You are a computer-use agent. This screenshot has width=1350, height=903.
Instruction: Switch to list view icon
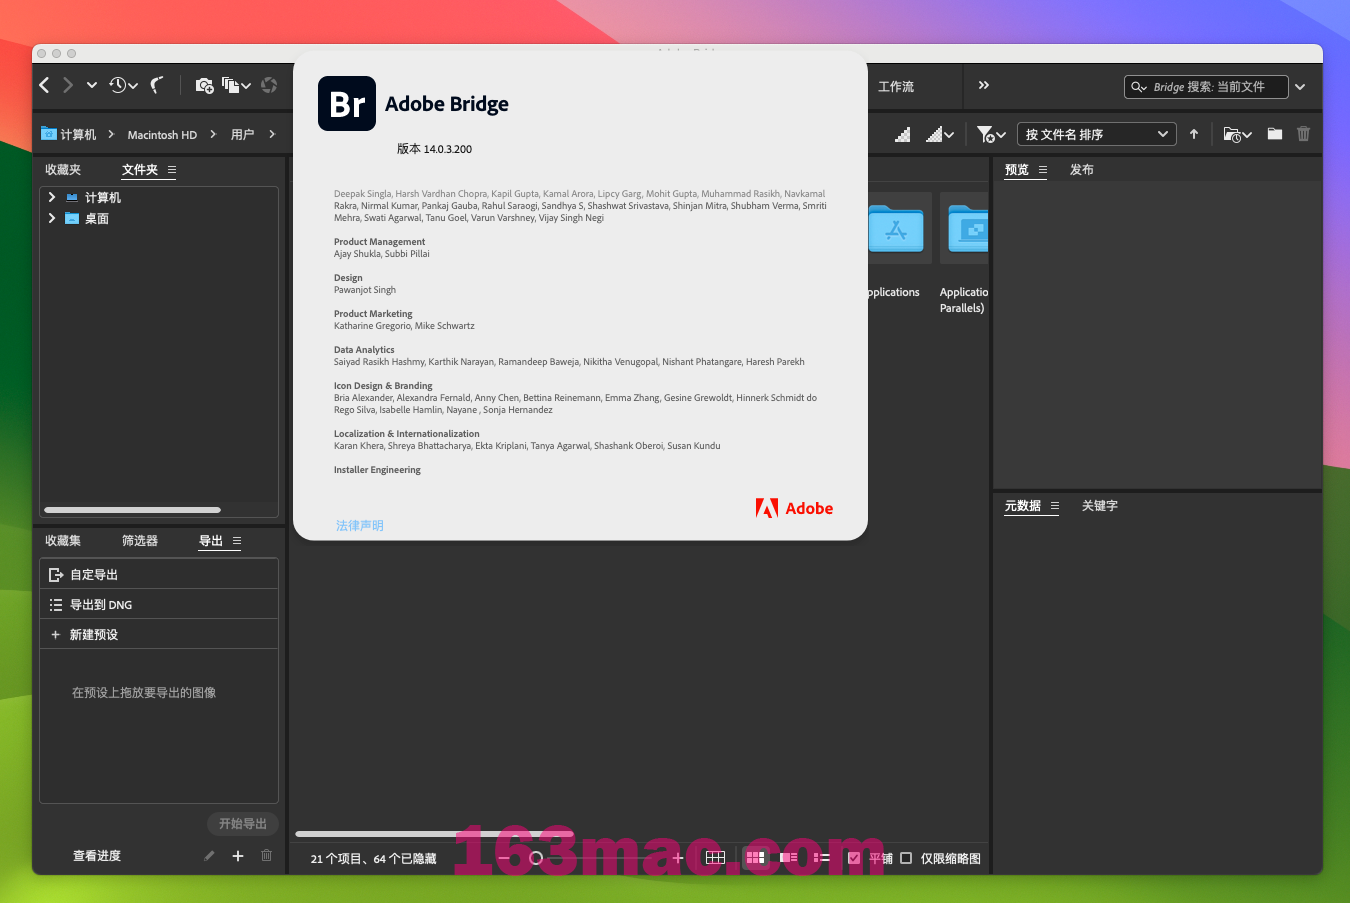(x=822, y=857)
